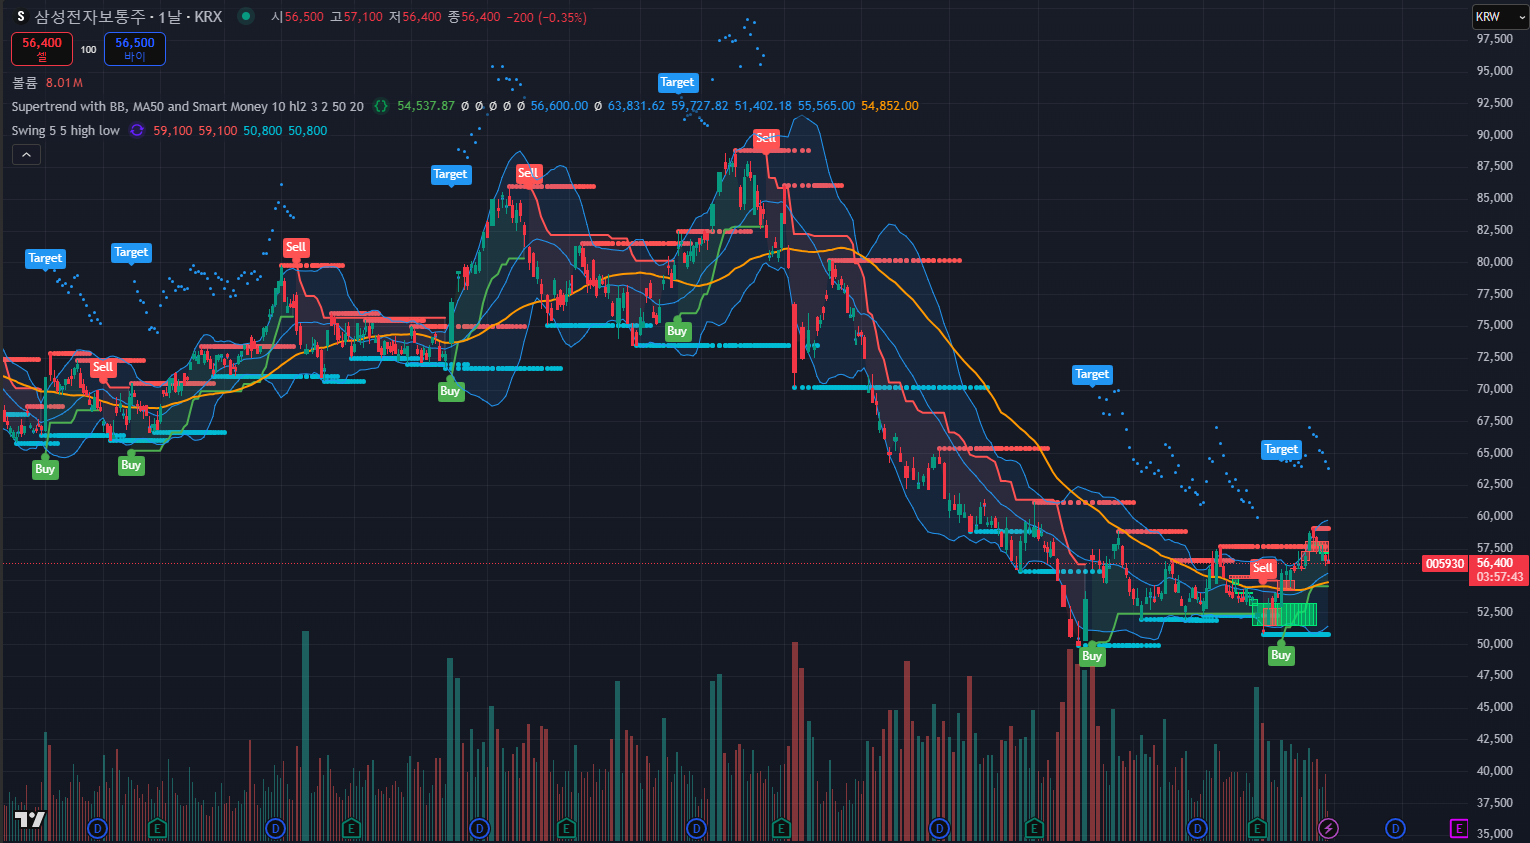
Task: Click the 97,500 price scale label
Action: [1495, 39]
